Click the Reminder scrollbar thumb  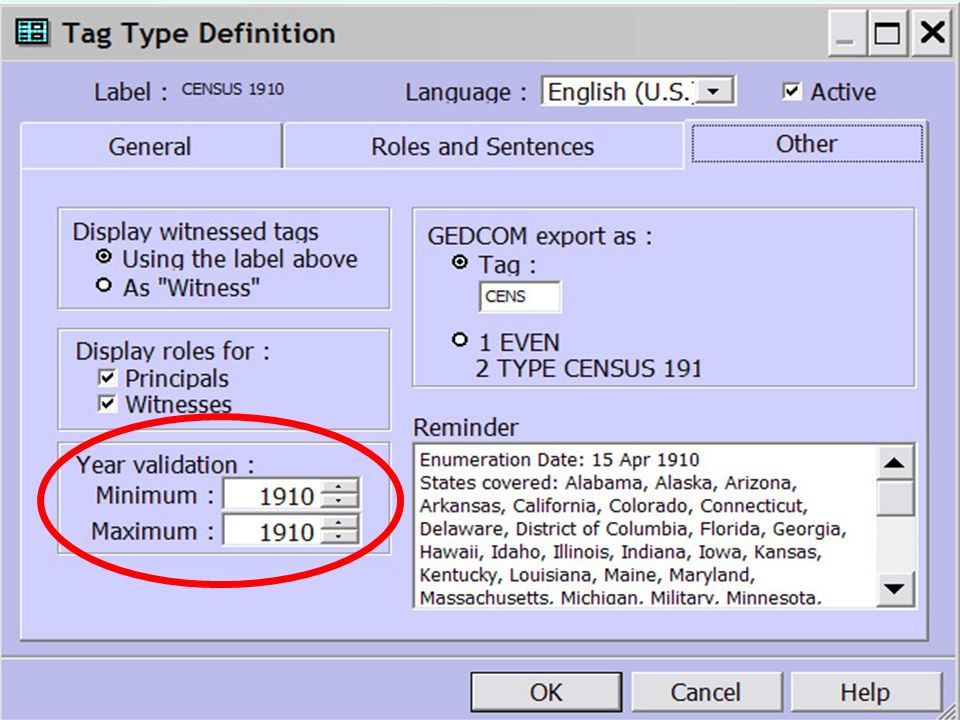click(x=894, y=498)
